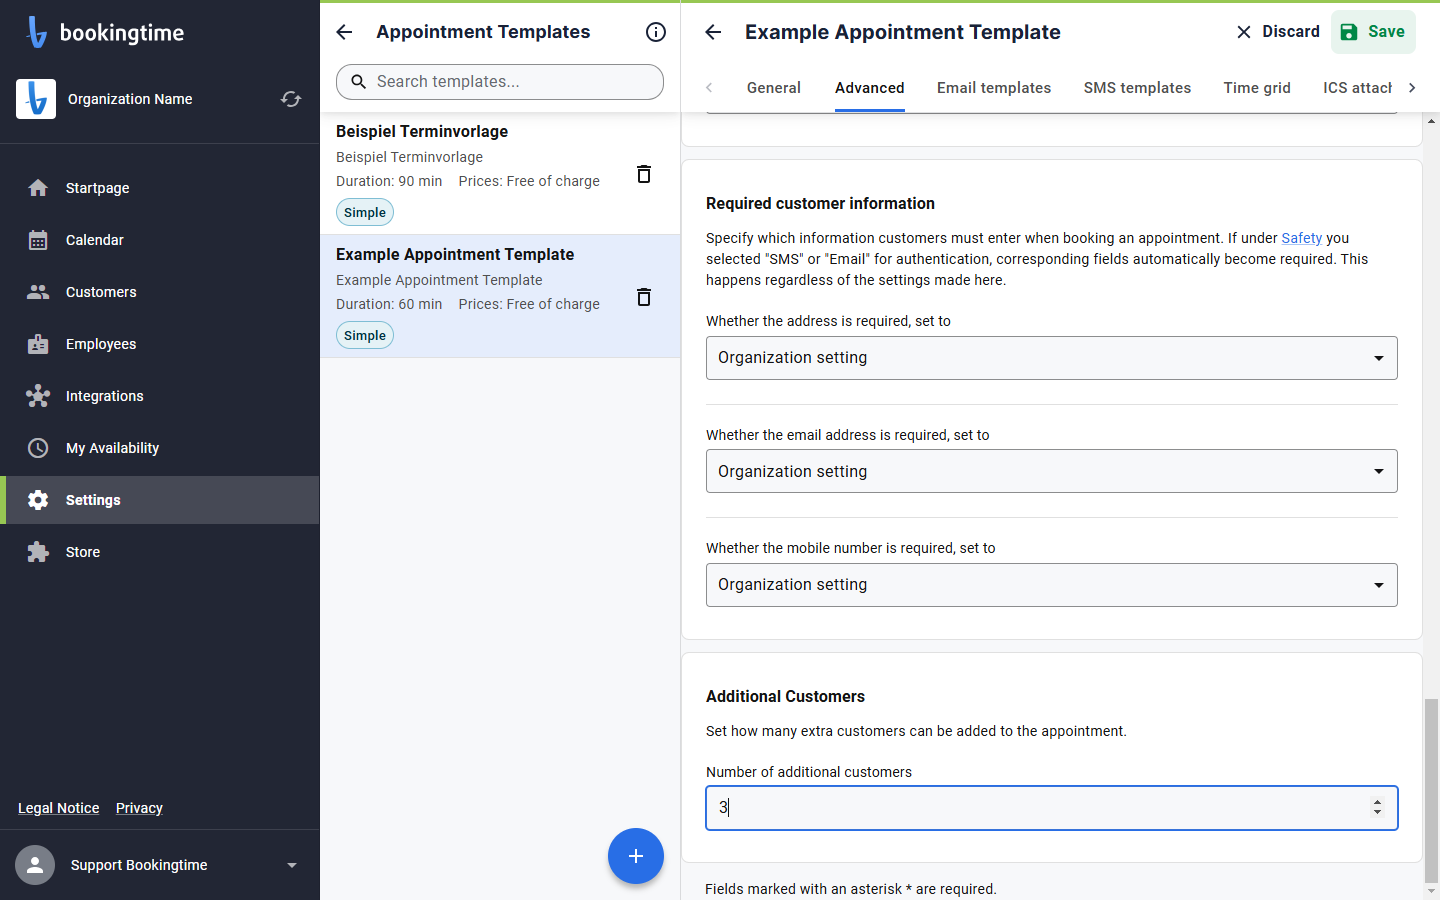Select Beispiel Terminvorlage template entry

click(500, 173)
